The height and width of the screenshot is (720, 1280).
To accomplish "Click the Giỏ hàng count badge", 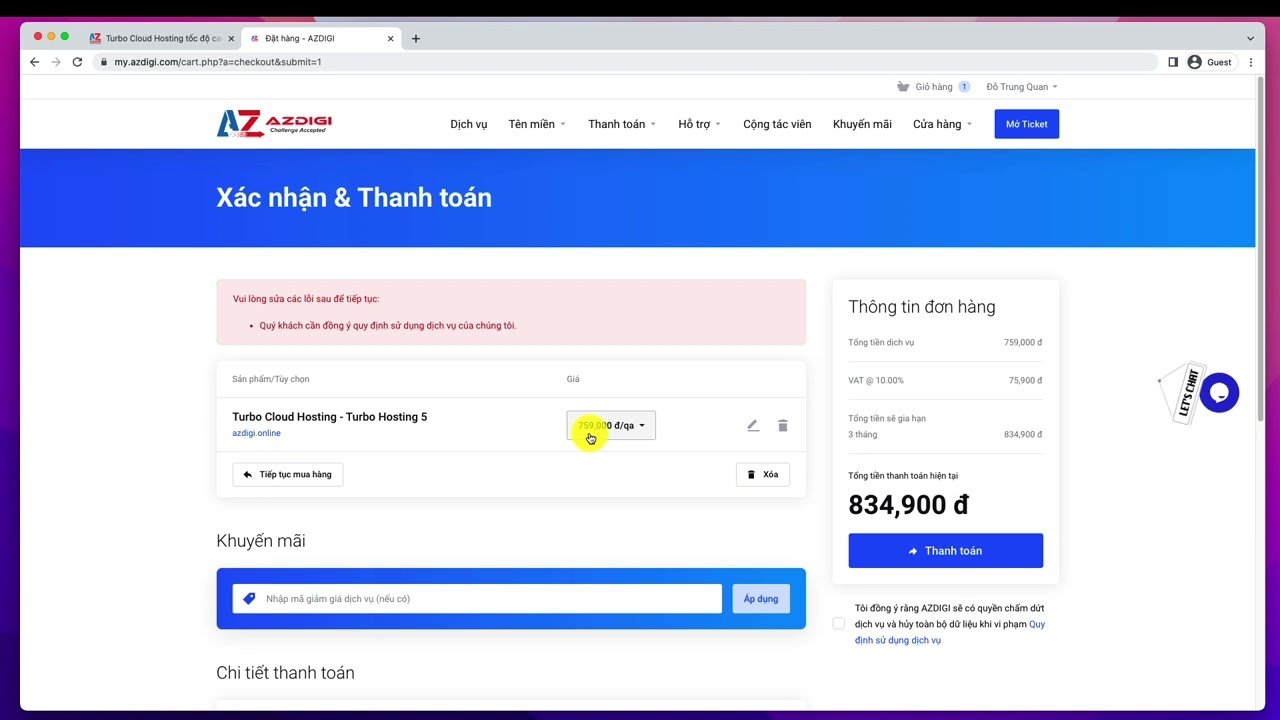I will [964, 87].
